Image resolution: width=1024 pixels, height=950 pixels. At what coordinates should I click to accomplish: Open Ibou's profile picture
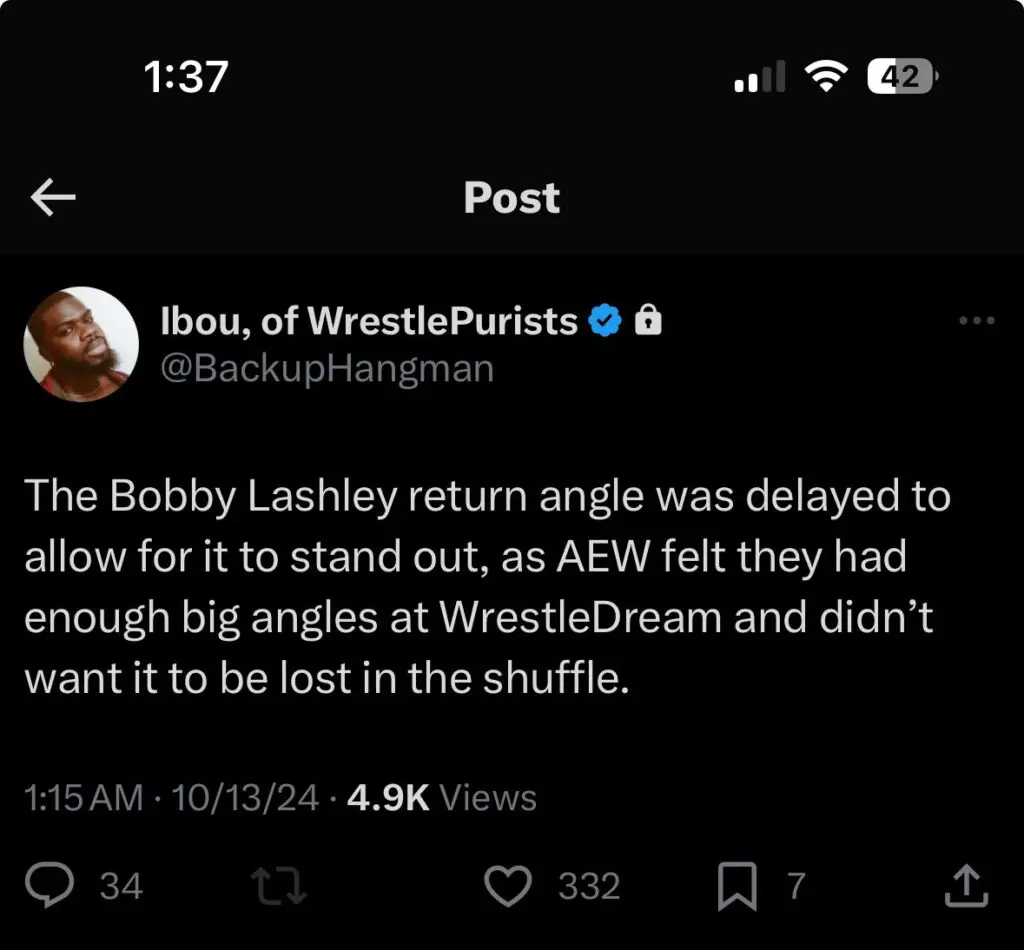tap(81, 344)
